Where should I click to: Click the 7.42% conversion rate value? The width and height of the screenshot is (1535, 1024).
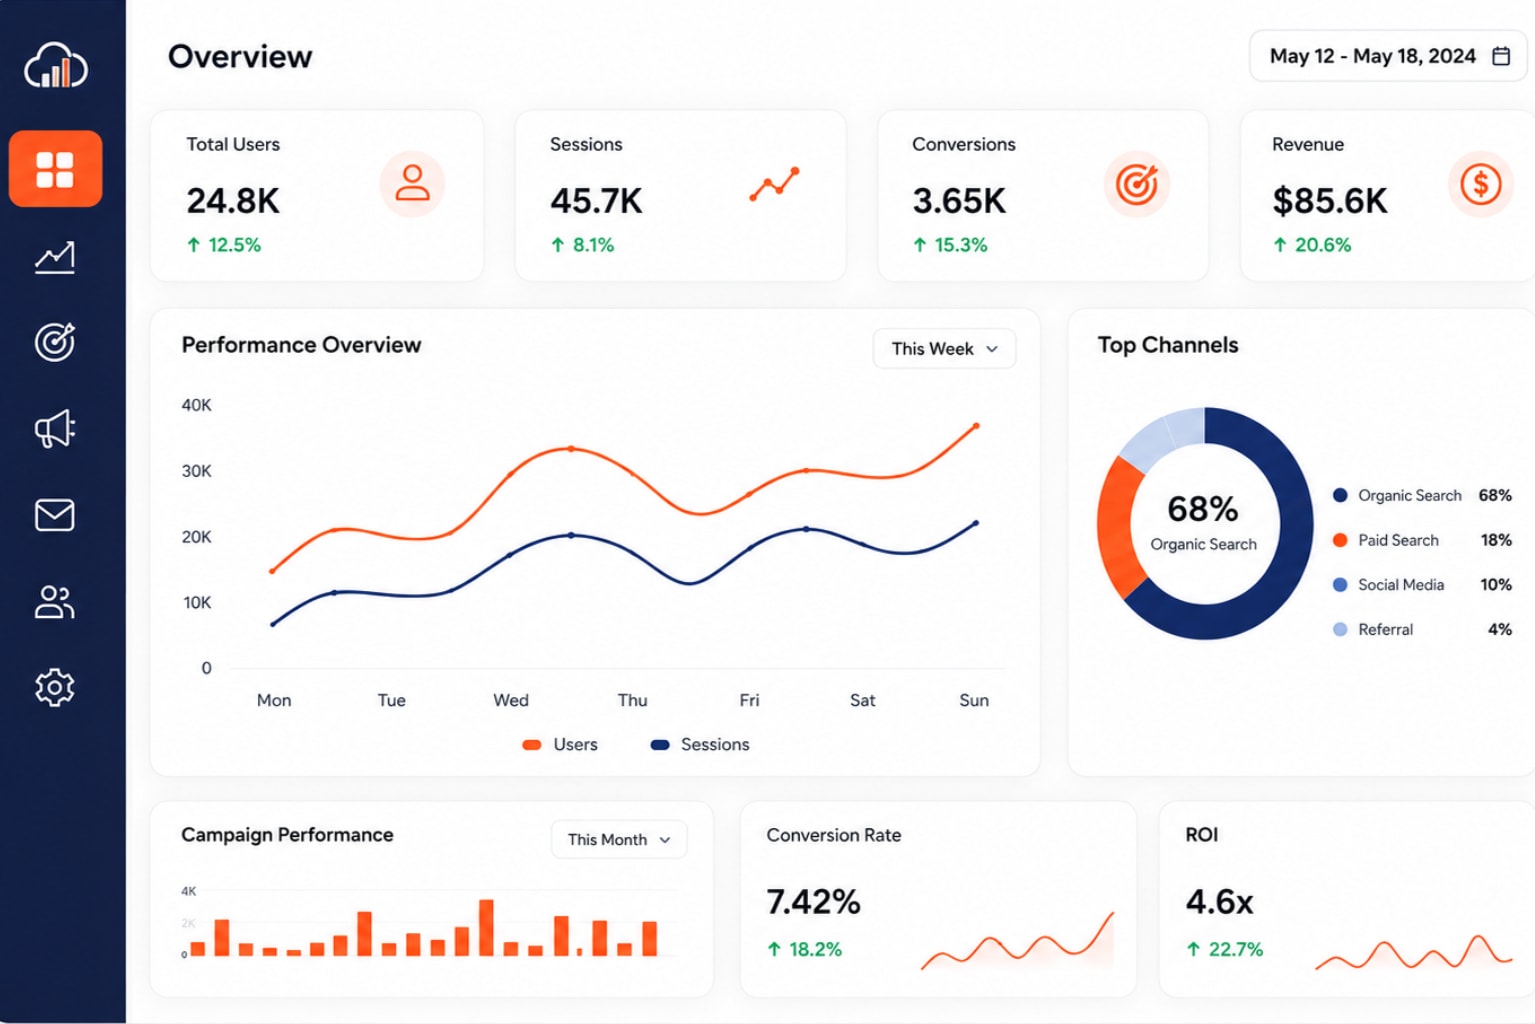813,902
